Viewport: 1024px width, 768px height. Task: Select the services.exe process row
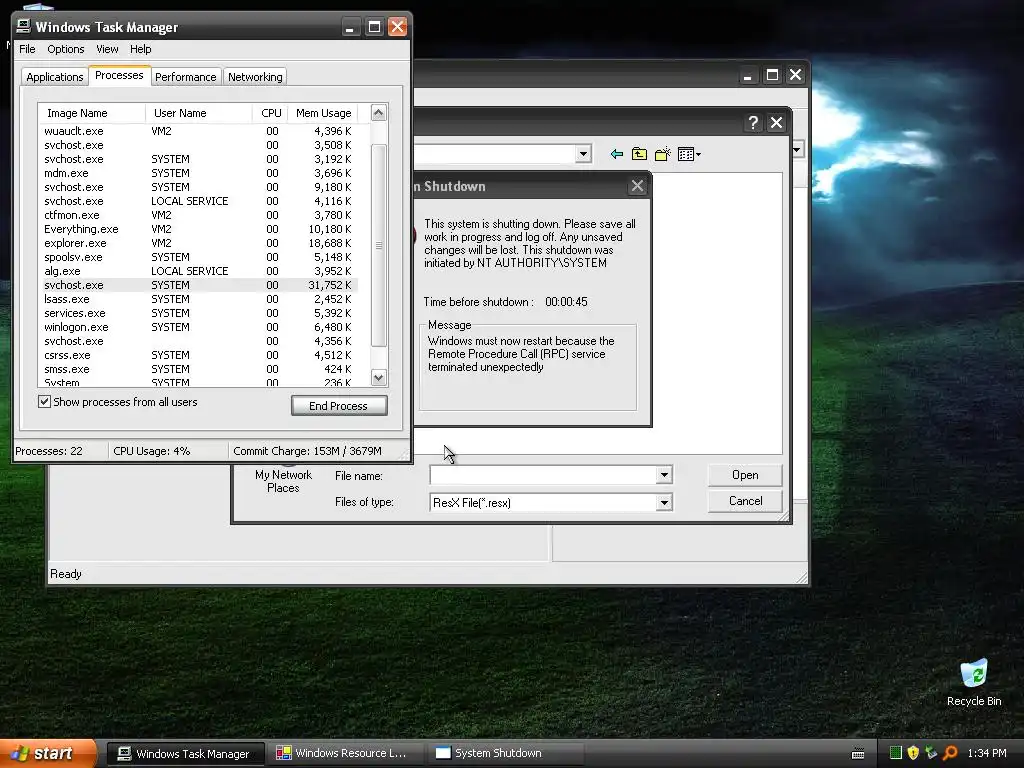198,313
